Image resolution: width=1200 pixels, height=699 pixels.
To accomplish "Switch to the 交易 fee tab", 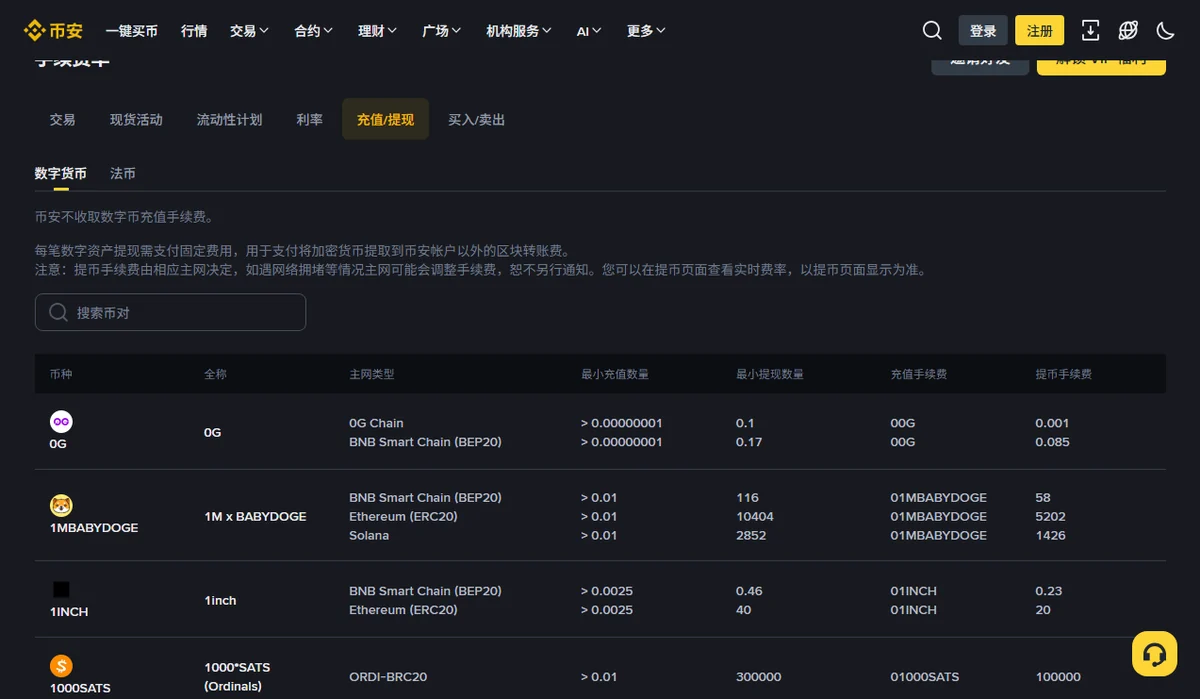I will pyautogui.click(x=62, y=119).
